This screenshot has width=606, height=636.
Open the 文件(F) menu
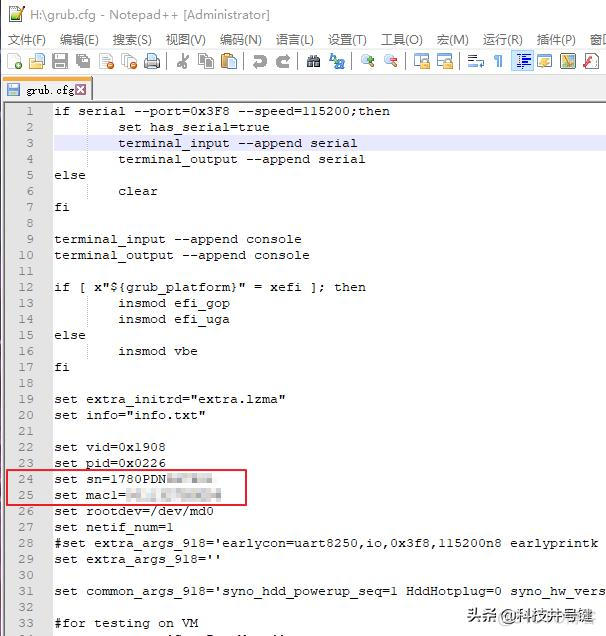pos(27,40)
